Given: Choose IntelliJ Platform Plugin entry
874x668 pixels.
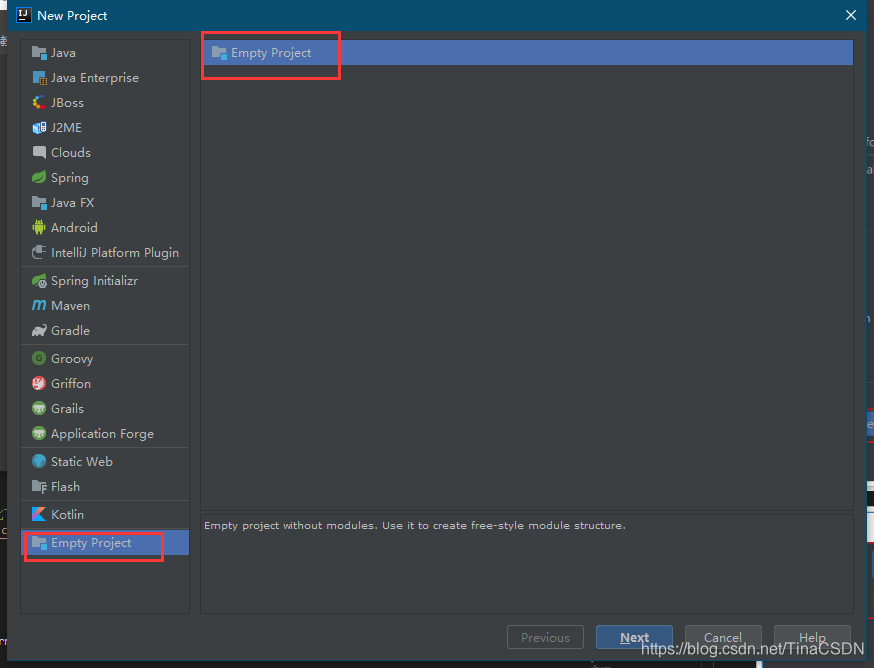Looking at the screenshot, I should [x=105, y=253].
